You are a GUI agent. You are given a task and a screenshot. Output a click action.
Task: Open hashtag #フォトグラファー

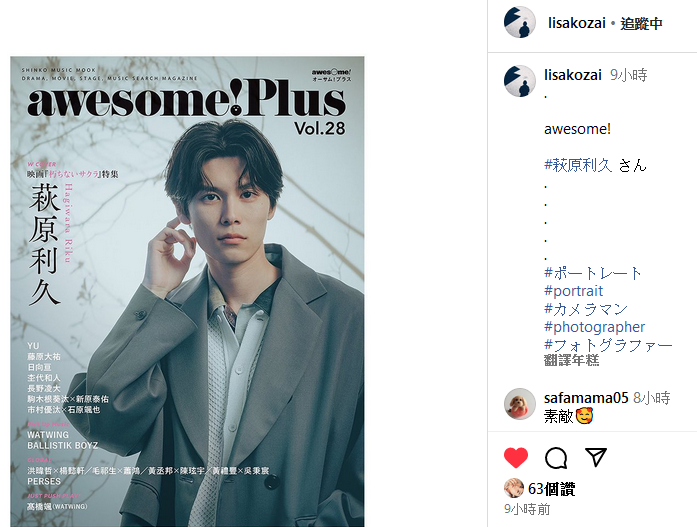pos(608,345)
